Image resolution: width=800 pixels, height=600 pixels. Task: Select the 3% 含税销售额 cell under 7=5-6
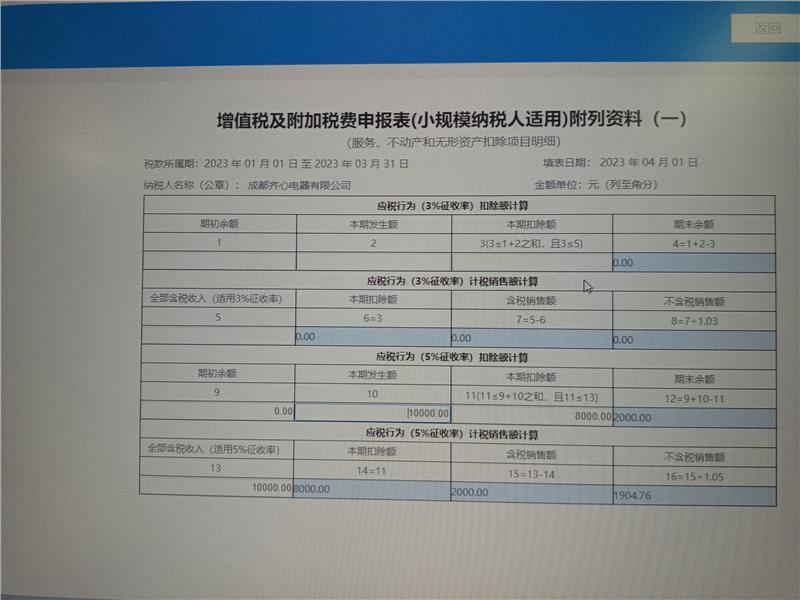pyautogui.click(x=531, y=339)
